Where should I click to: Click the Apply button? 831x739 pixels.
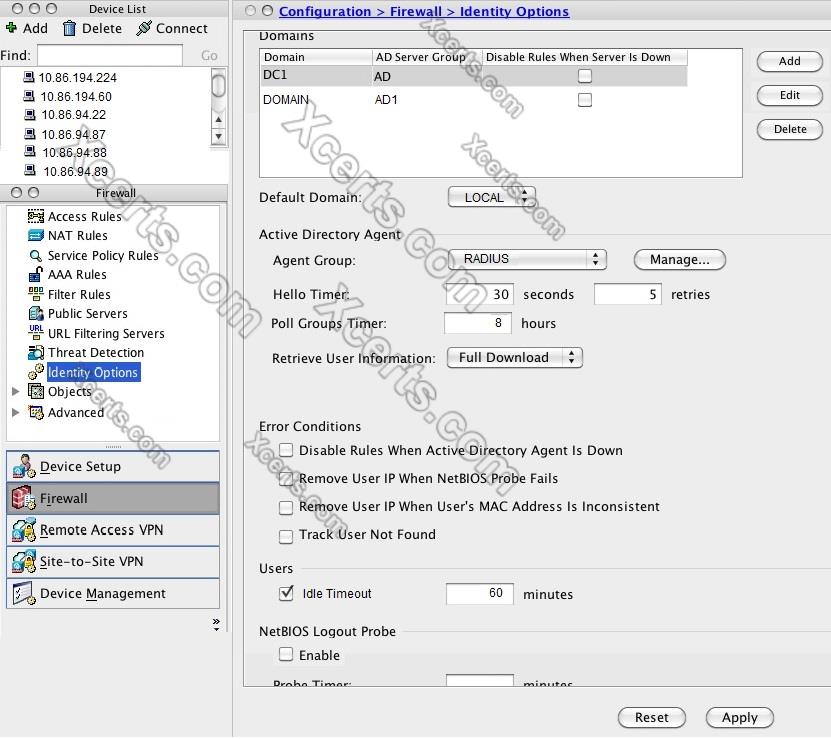coord(739,718)
